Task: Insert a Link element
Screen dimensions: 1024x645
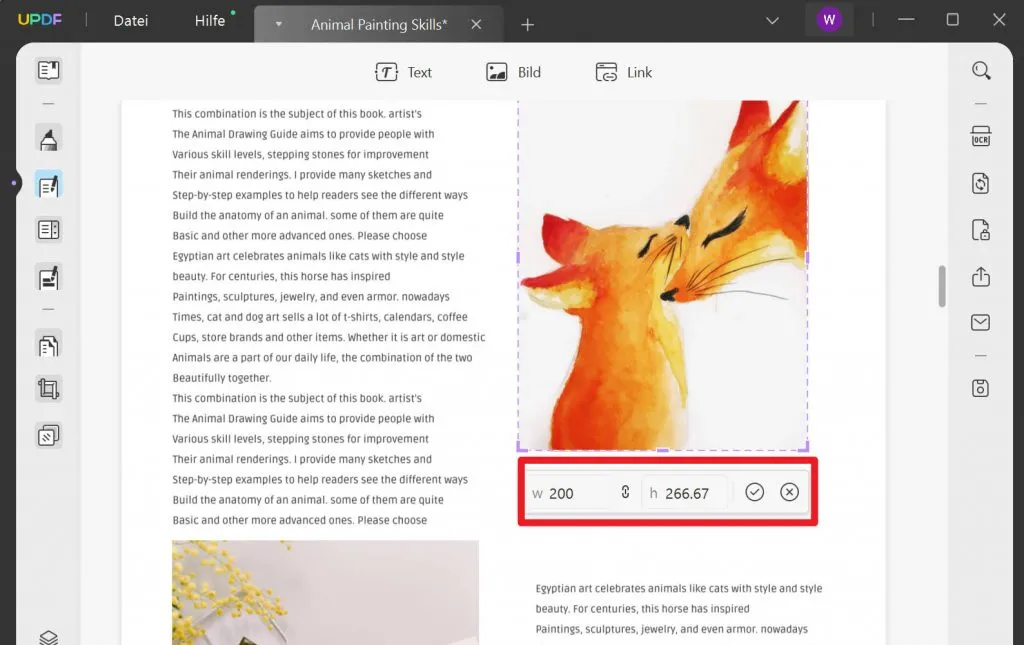Action: point(624,72)
